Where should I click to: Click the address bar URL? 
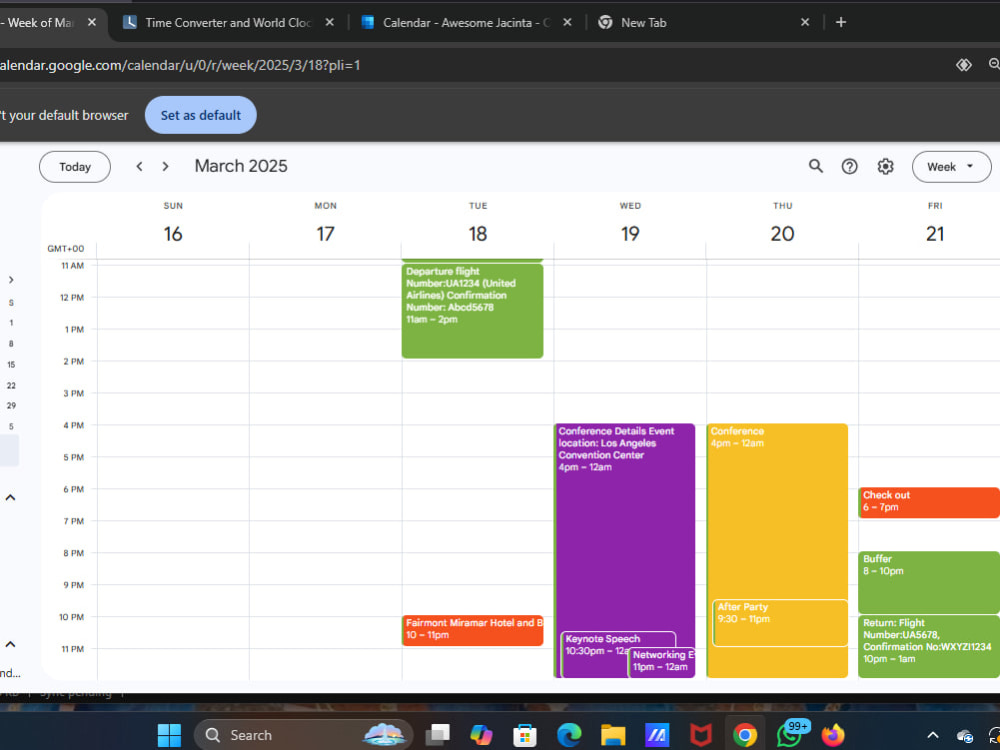[180, 65]
